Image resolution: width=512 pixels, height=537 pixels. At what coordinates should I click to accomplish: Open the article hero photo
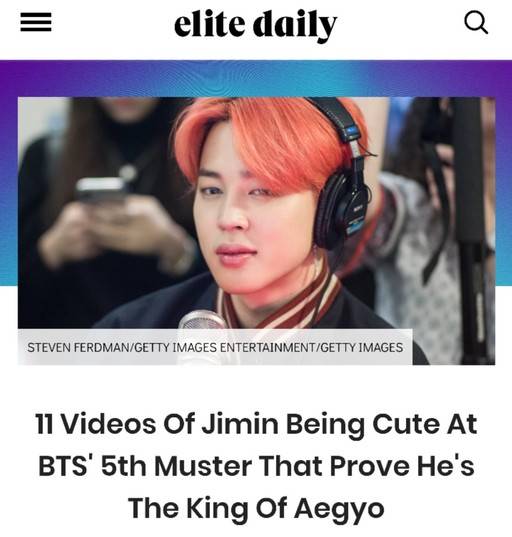point(256,231)
